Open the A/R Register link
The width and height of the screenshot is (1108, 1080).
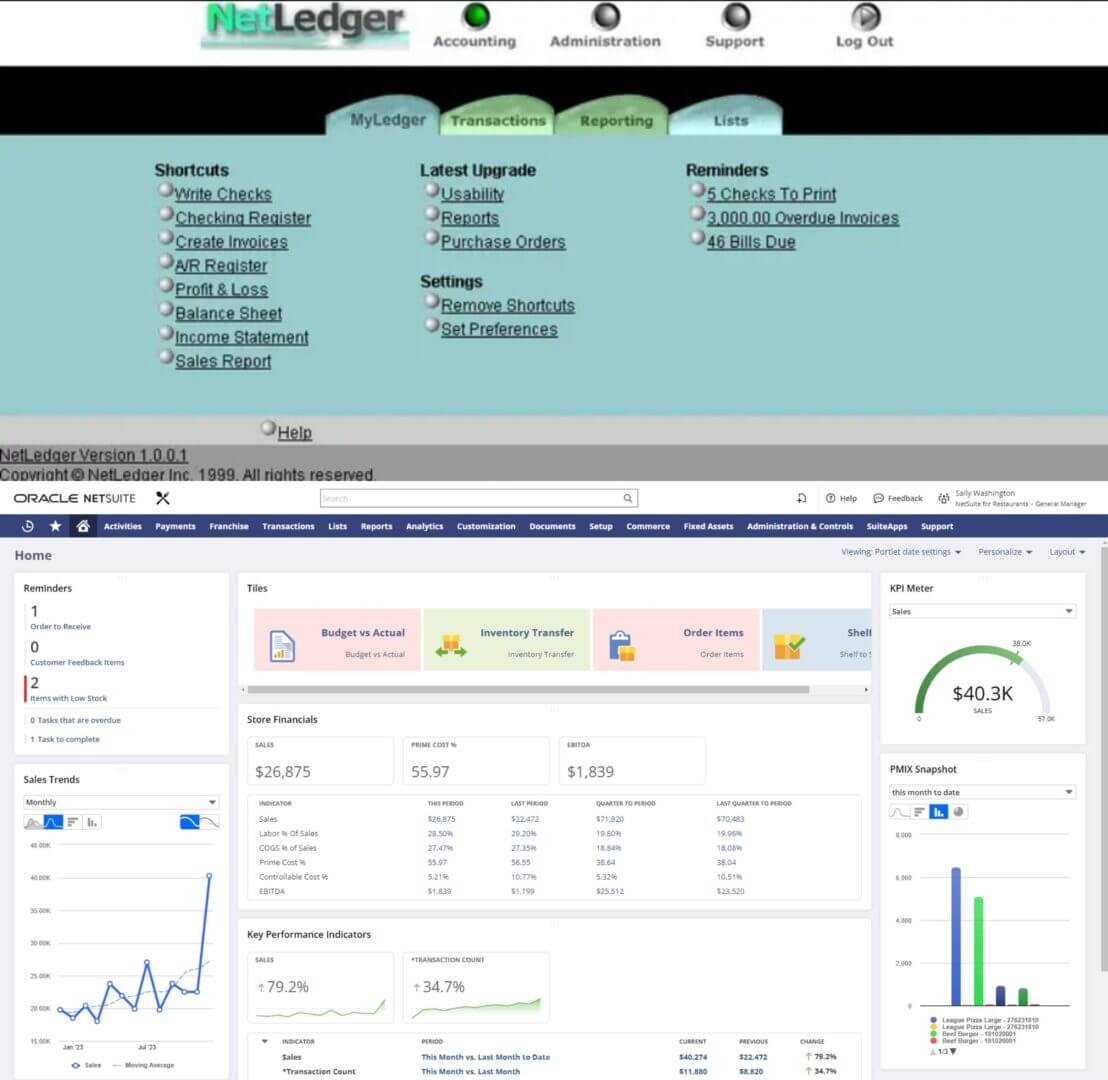221,266
